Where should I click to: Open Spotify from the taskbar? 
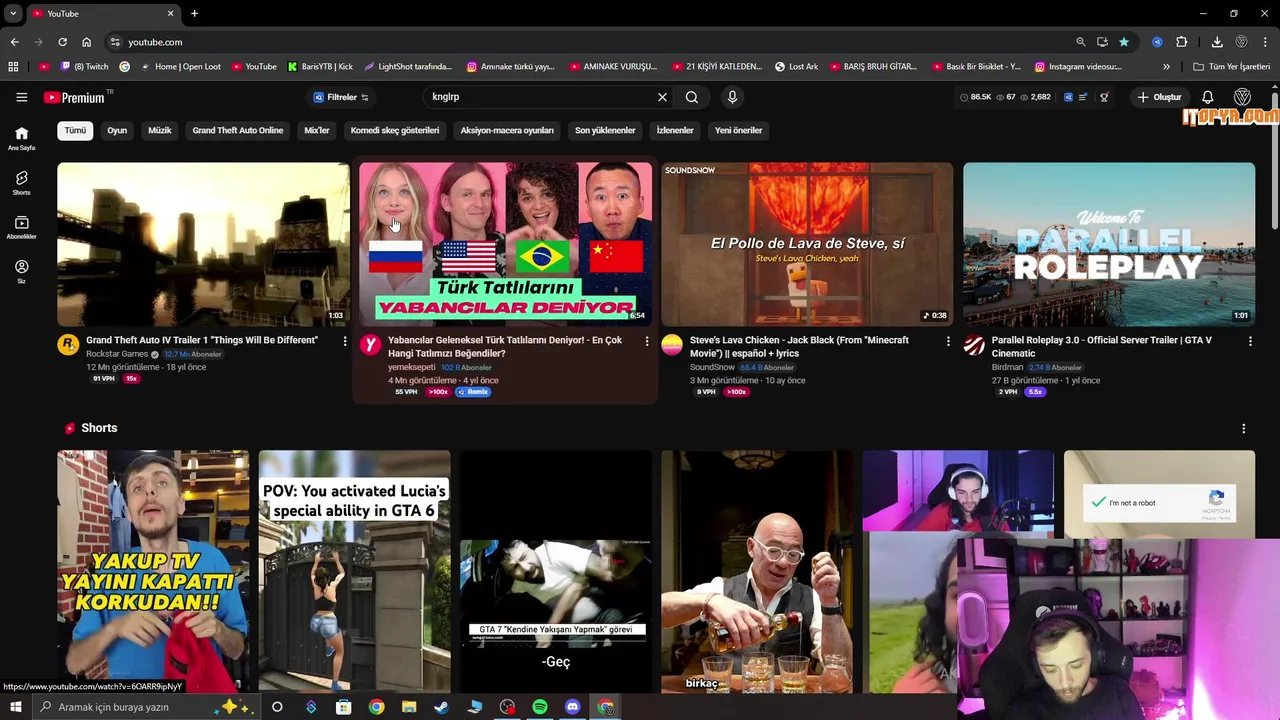(540, 707)
